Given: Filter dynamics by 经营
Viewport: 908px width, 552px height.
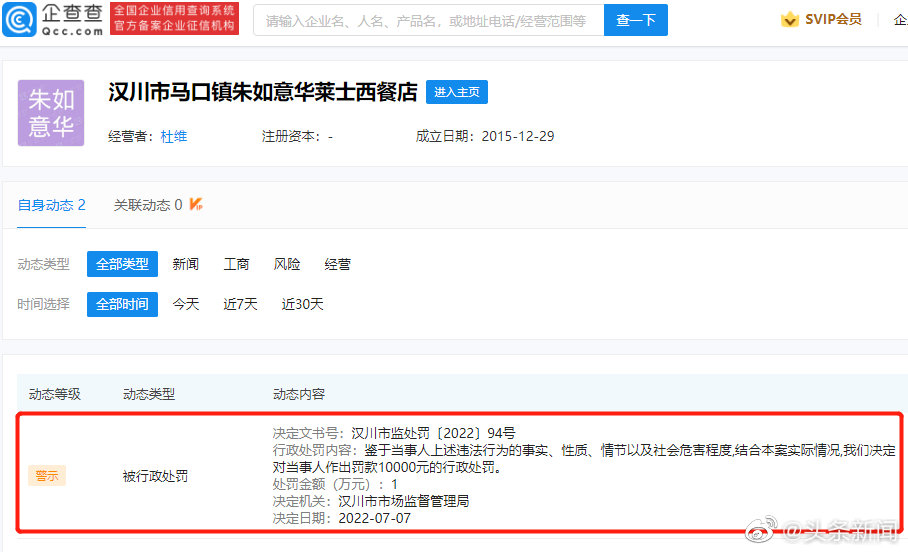Looking at the screenshot, I should click(338, 264).
